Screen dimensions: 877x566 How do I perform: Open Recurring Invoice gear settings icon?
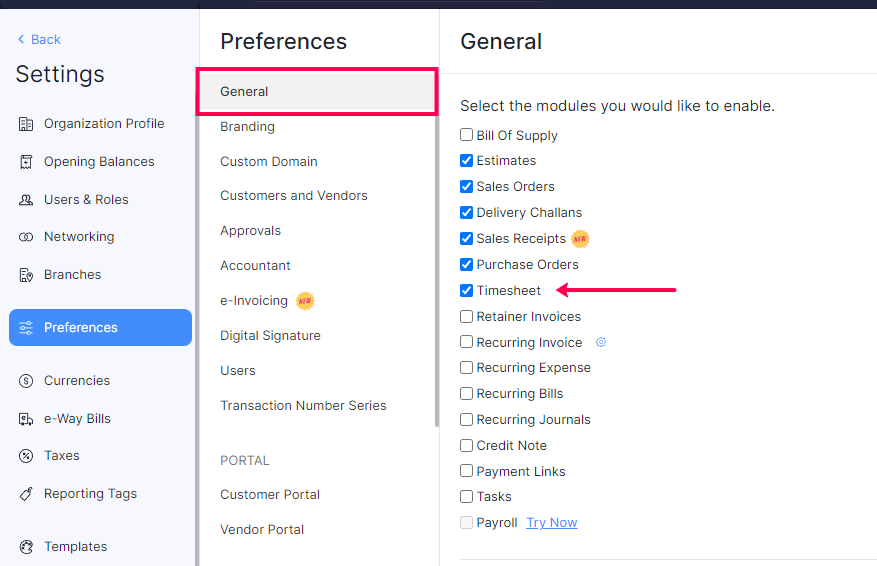click(601, 342)
